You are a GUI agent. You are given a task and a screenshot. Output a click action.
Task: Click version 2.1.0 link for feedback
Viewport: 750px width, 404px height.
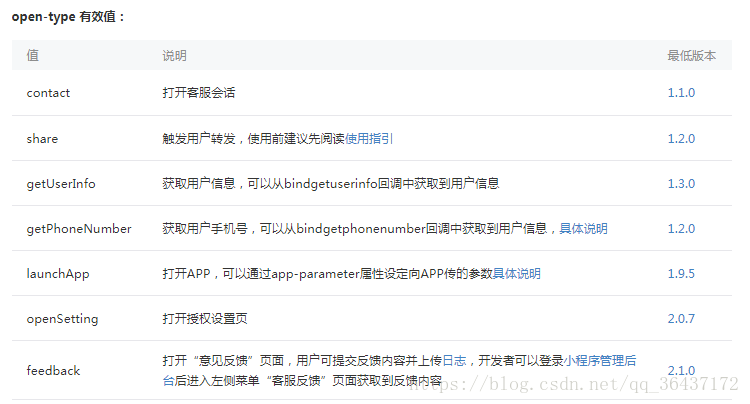pos(681,371)
